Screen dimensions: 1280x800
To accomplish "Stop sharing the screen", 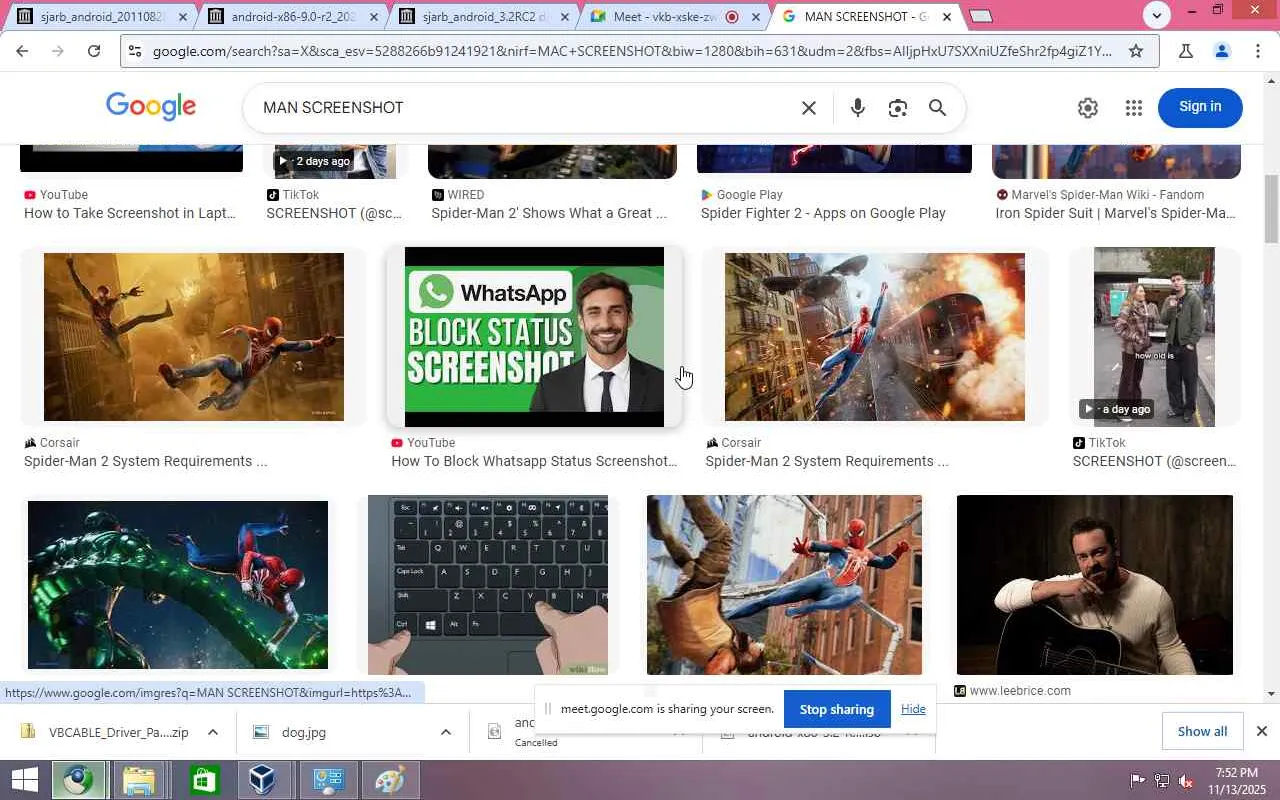I will pyautogui.click(x=837, y=709).
